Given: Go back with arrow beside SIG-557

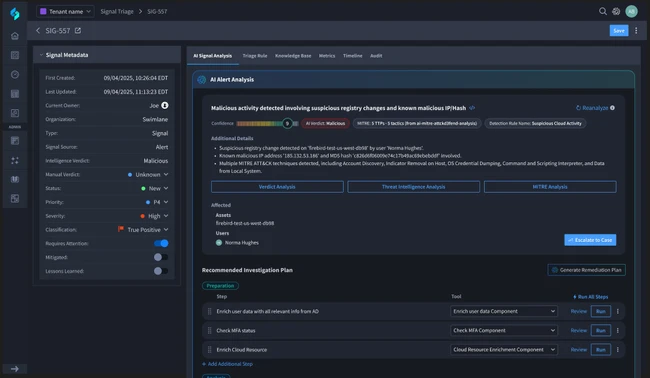Looking at the screenshot, I should 38,31.
